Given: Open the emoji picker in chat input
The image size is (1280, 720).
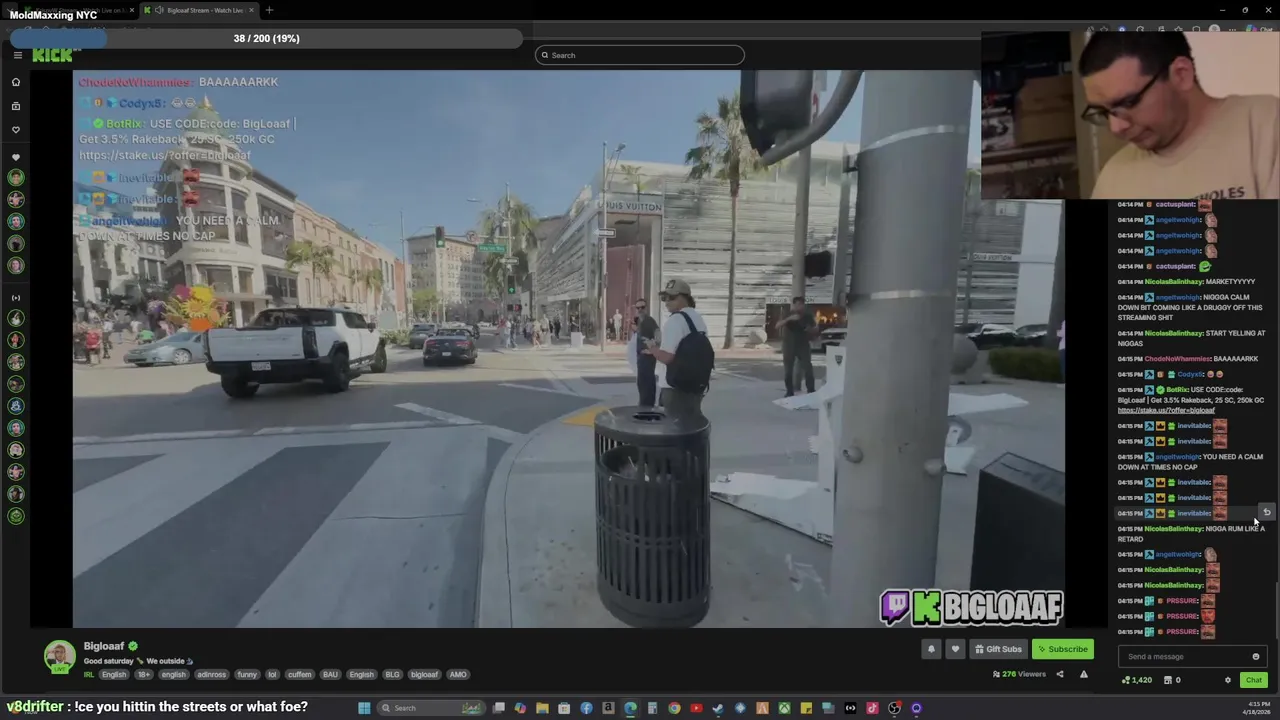Looking at the screenshot, I should (1256, 656).
